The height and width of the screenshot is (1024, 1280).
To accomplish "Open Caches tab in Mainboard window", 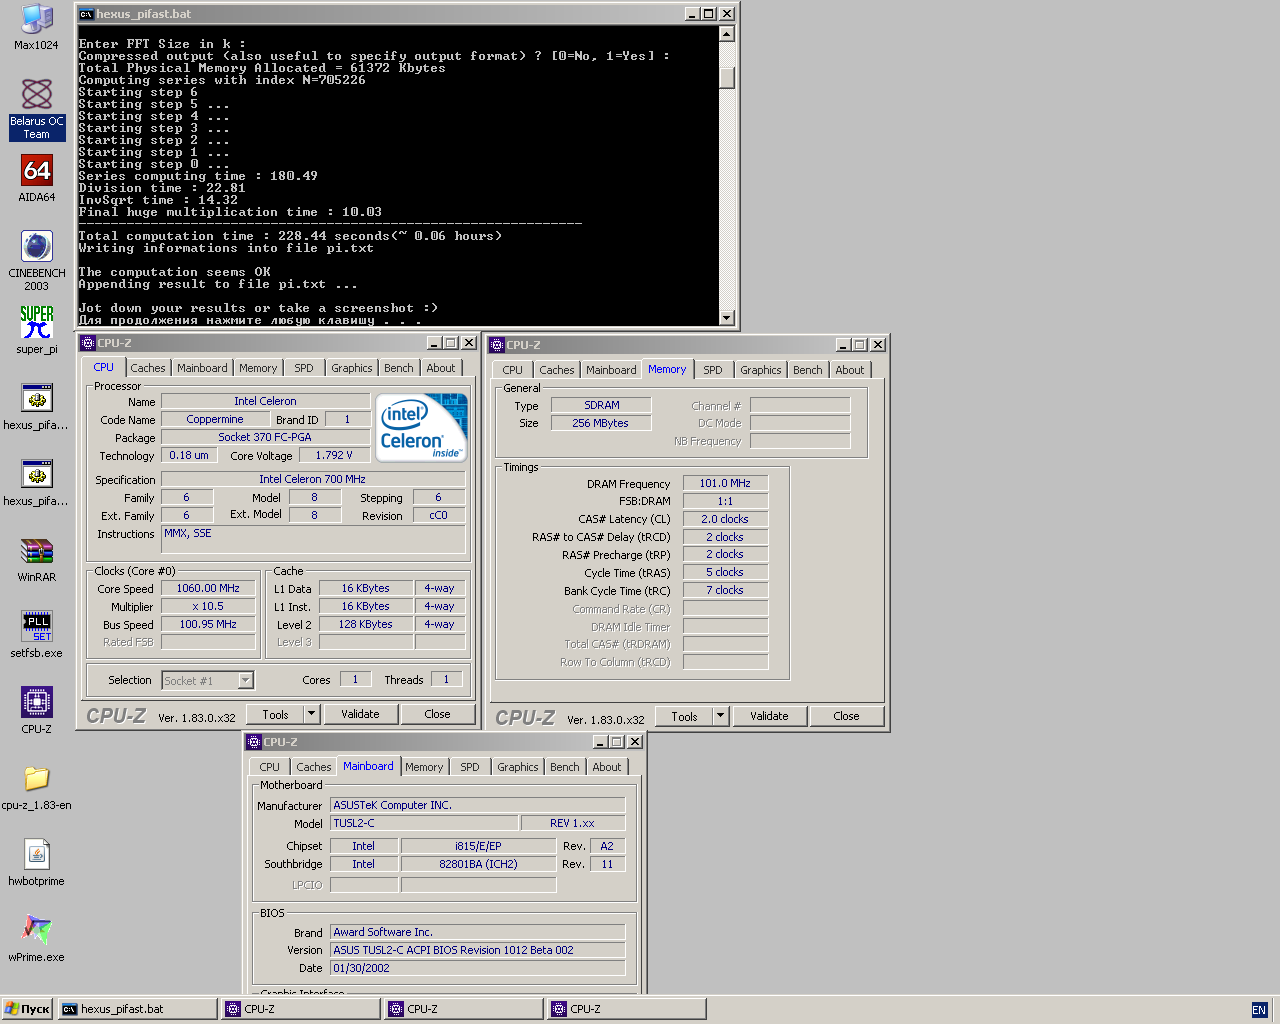I will point(314,767).
